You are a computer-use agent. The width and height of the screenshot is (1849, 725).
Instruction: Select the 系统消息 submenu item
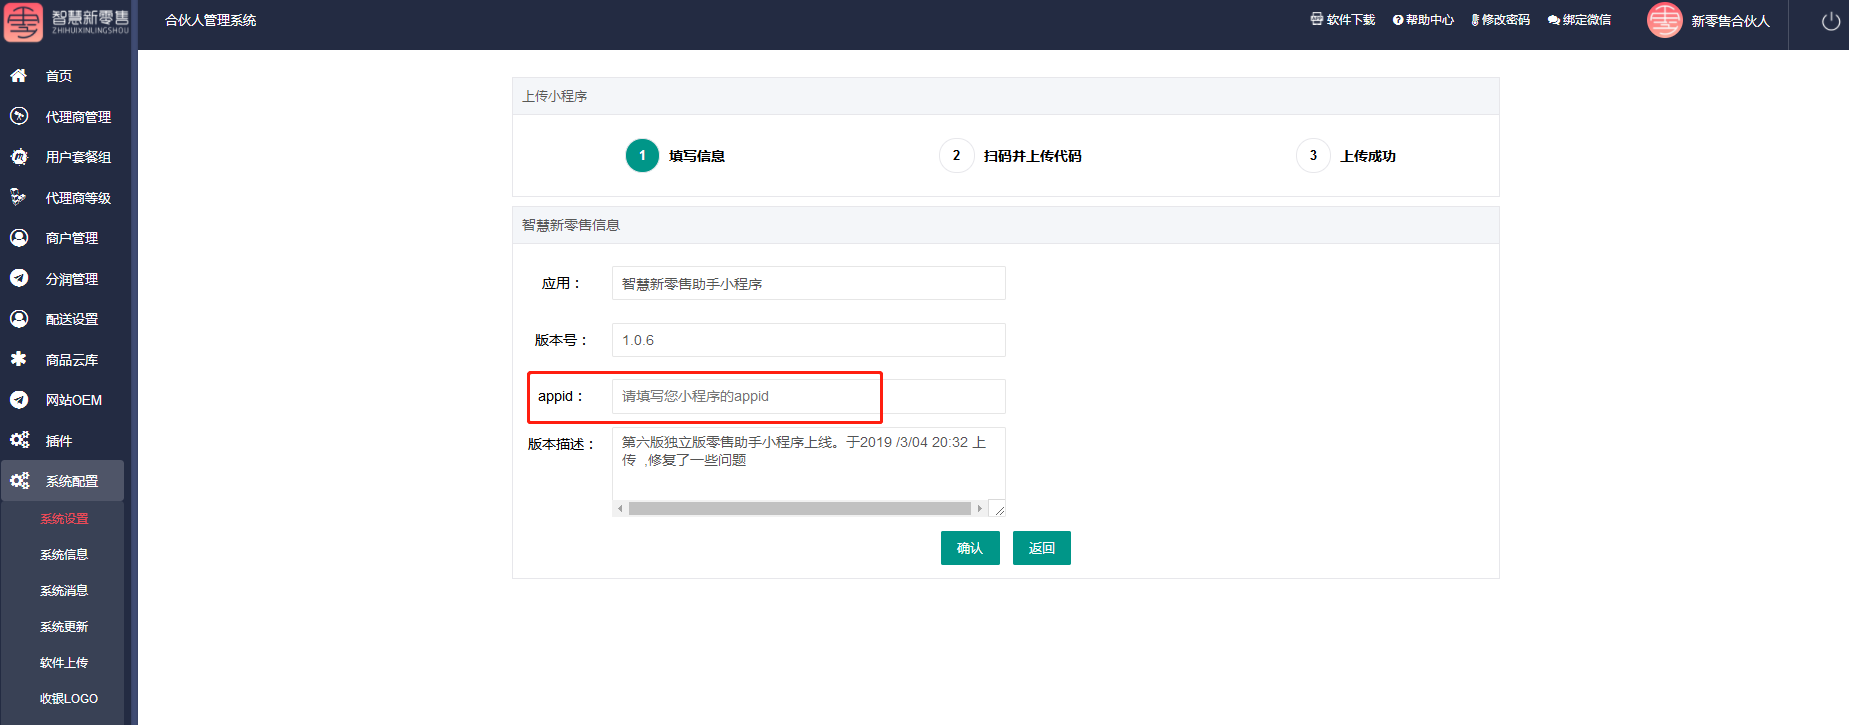(64, 591)
